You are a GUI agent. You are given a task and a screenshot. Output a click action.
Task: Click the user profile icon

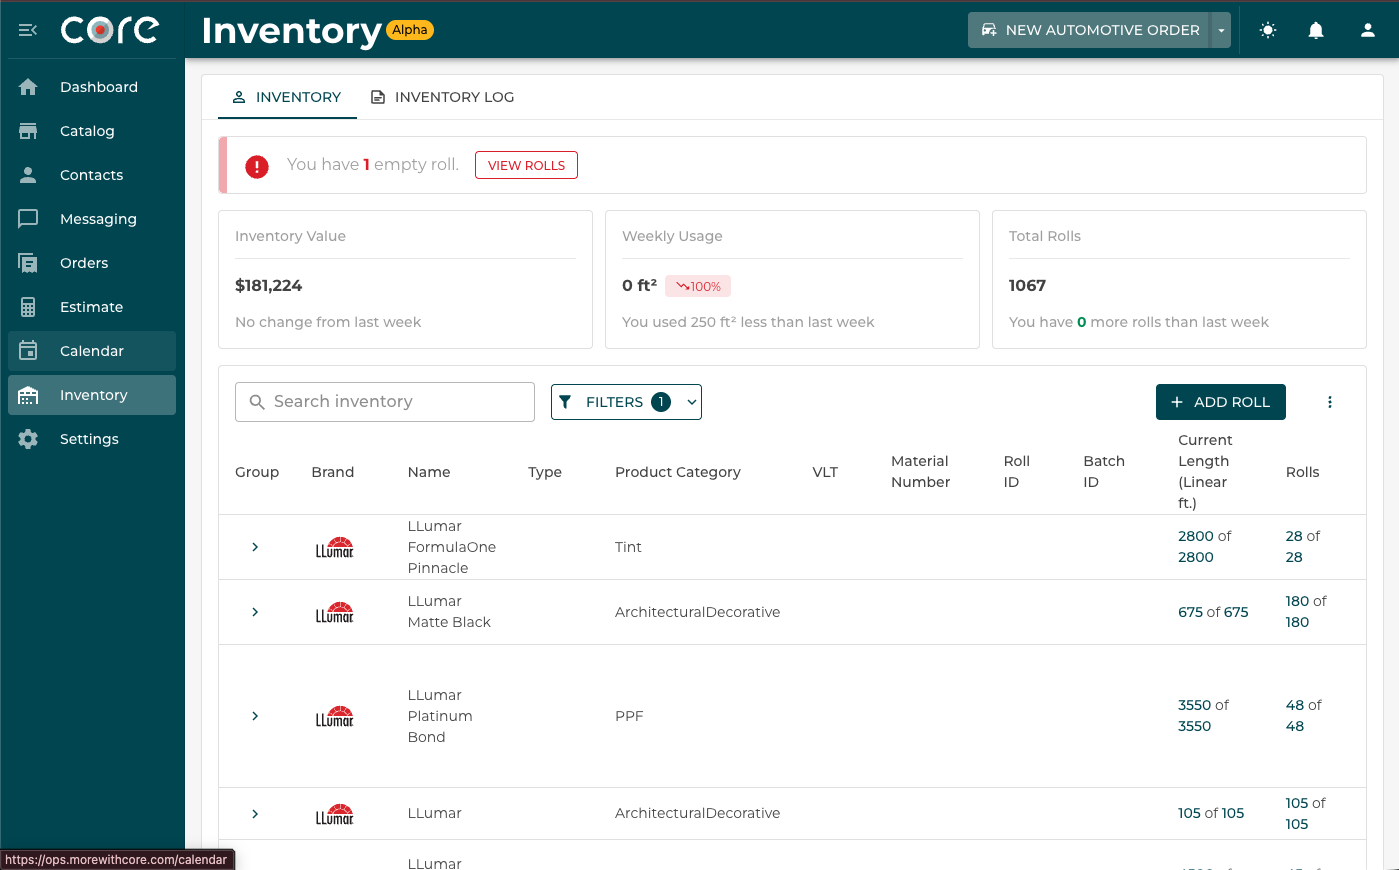1368,30
